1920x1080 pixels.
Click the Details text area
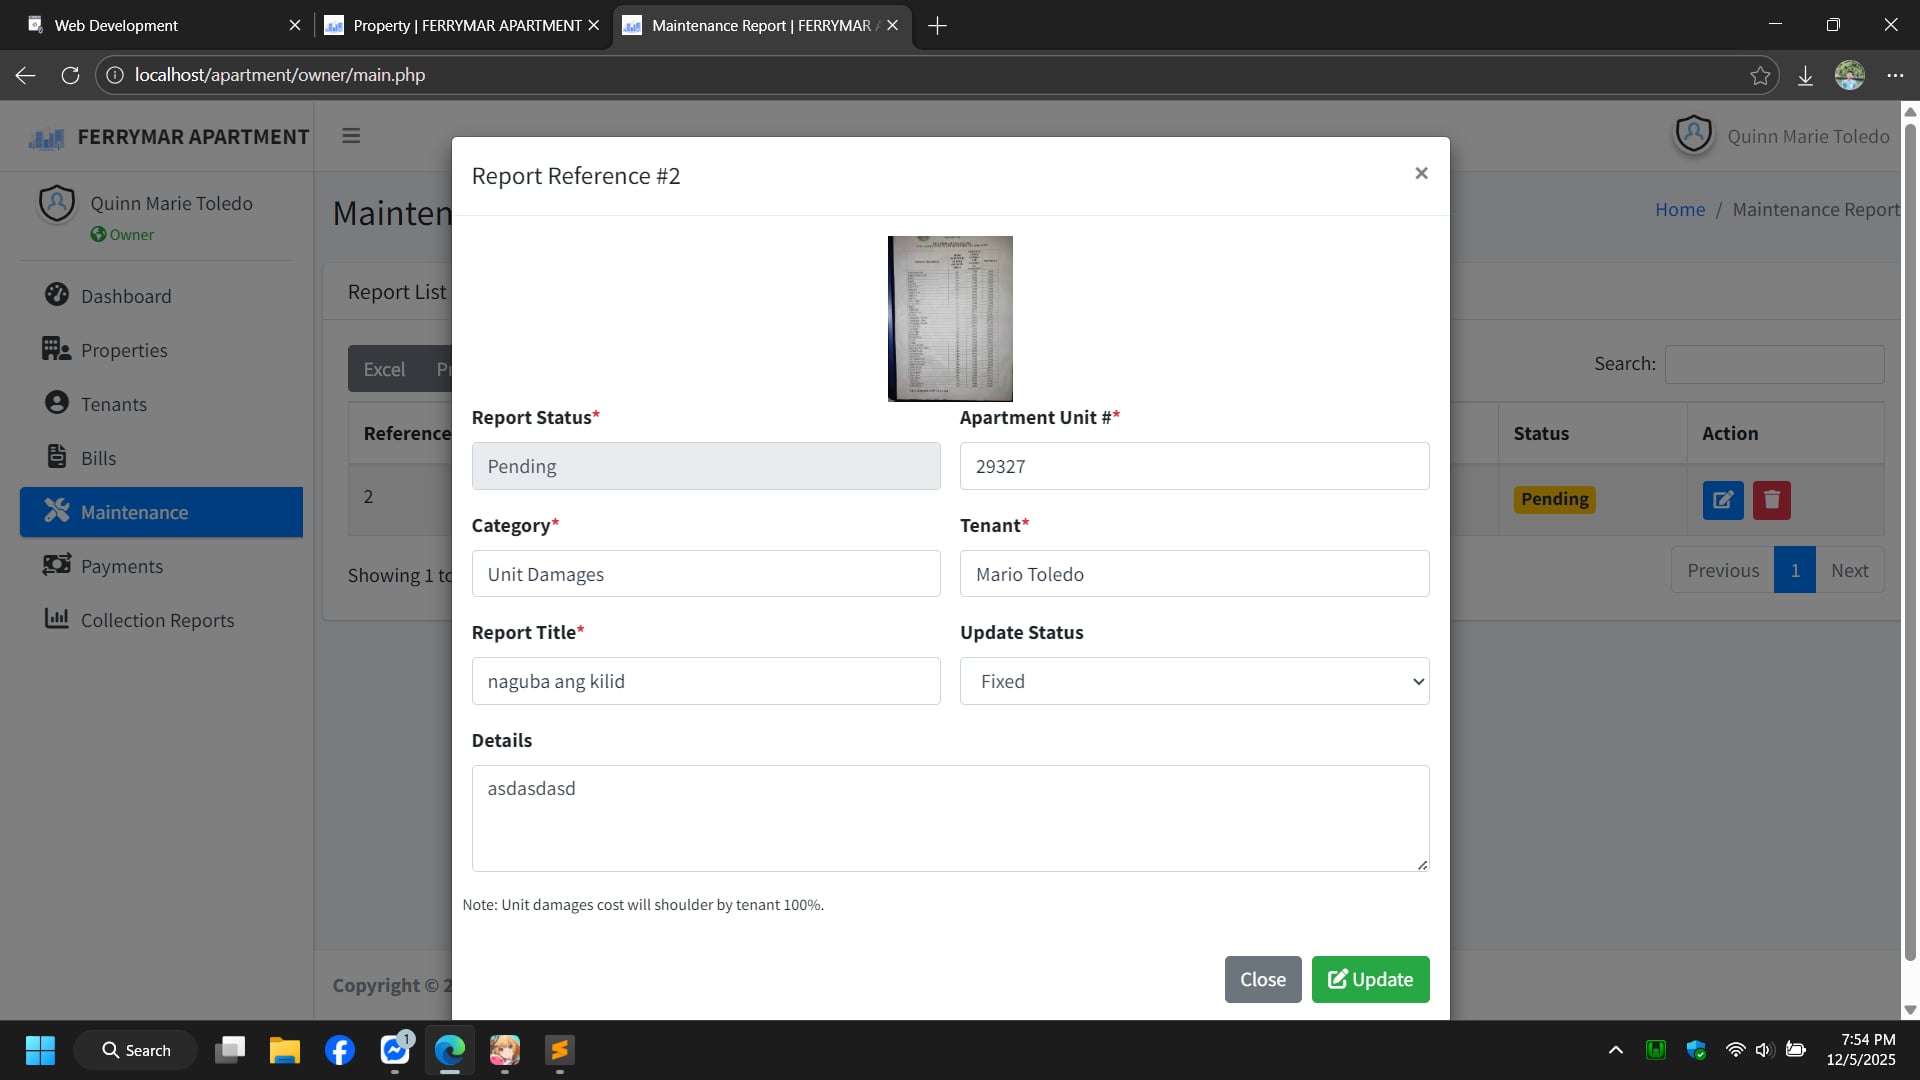tap(950, 818)
